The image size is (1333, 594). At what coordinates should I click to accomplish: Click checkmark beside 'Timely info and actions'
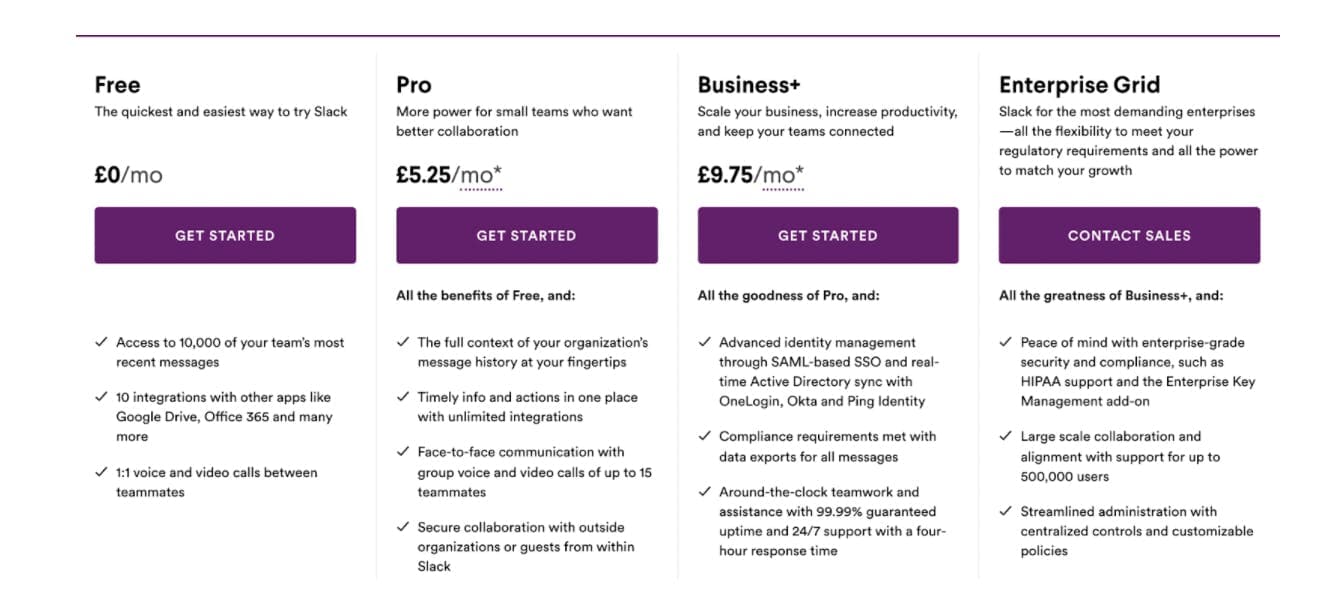[403, 397]
